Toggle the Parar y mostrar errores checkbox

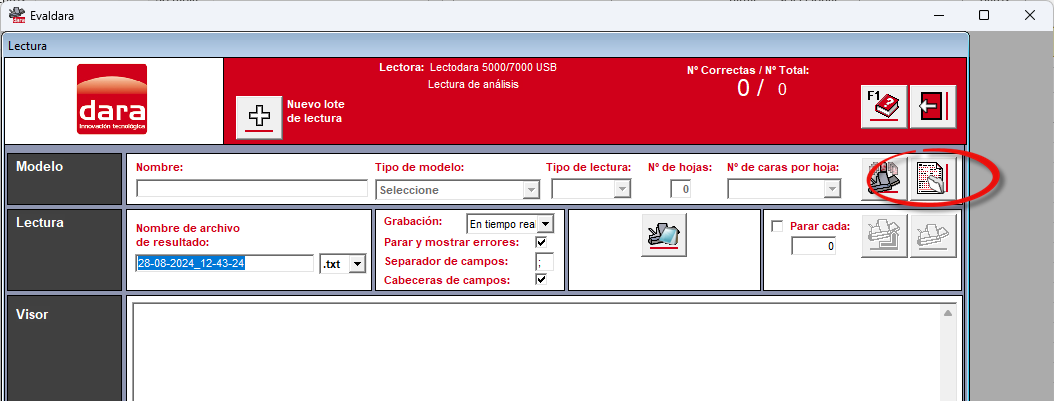coord(541,242)
